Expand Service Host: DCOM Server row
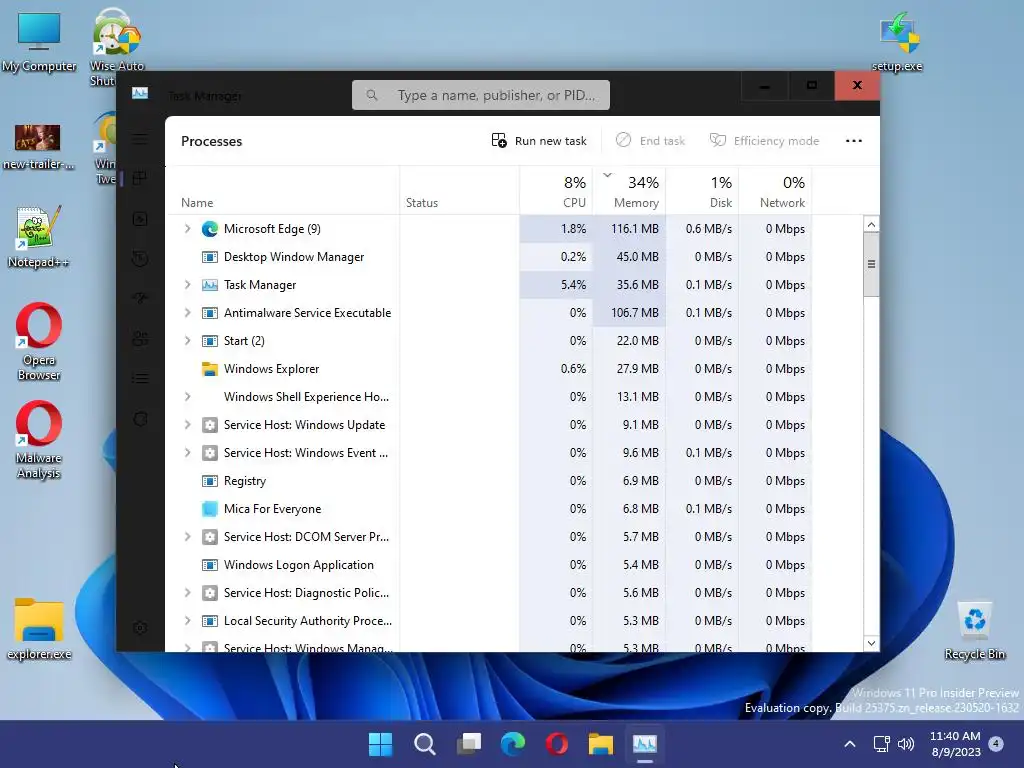 click(187, 537)
